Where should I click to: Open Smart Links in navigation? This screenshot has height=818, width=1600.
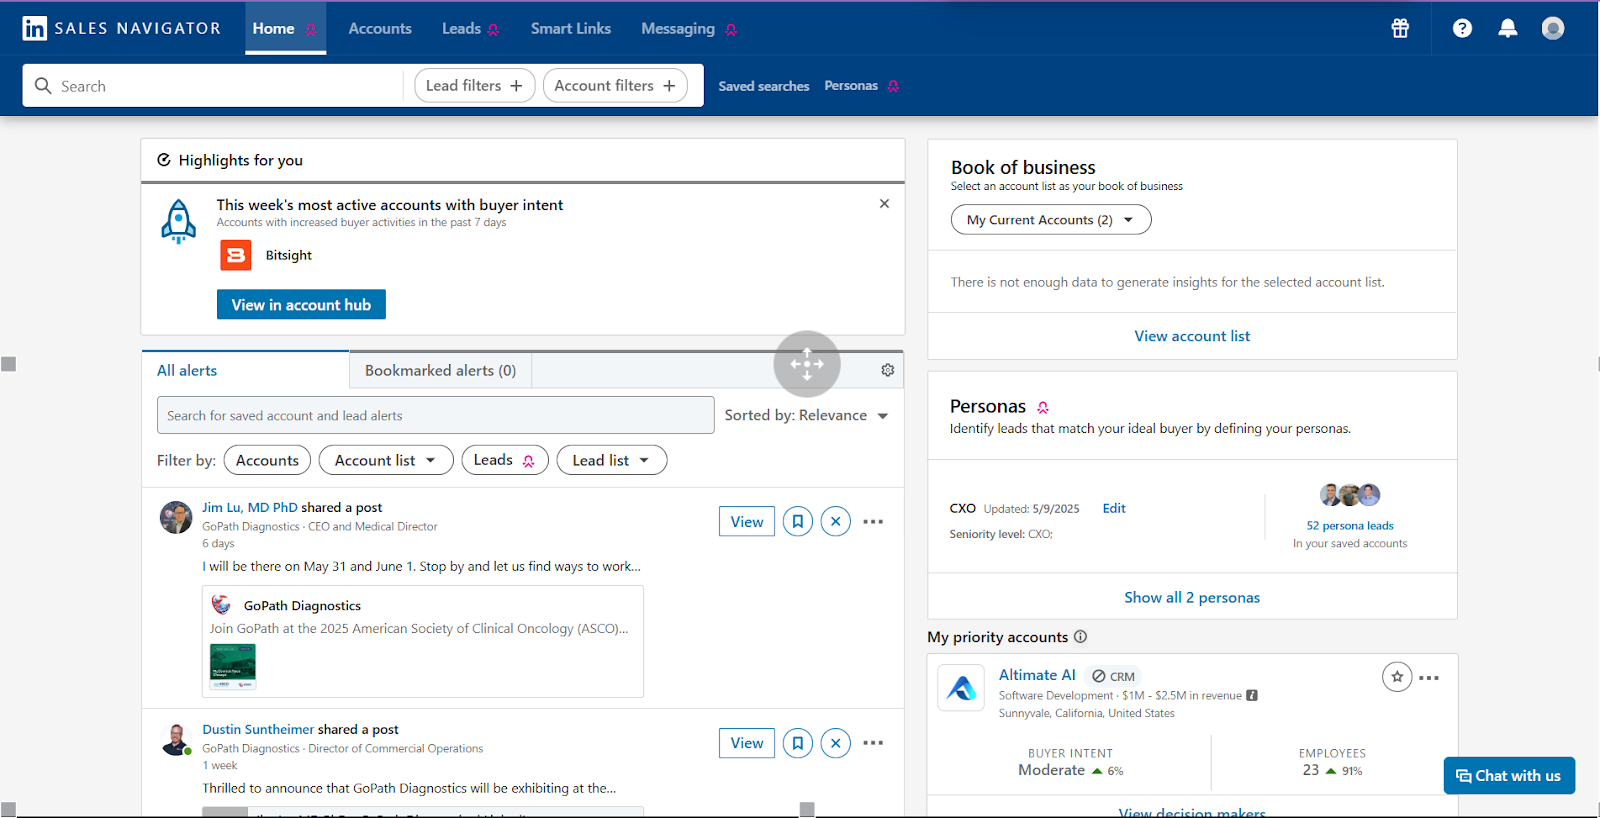(x=571, y=28)
